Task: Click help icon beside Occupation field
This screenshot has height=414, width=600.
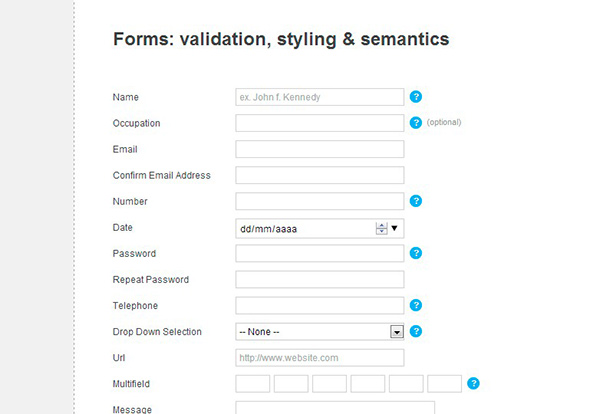Action: coord(416,123)
